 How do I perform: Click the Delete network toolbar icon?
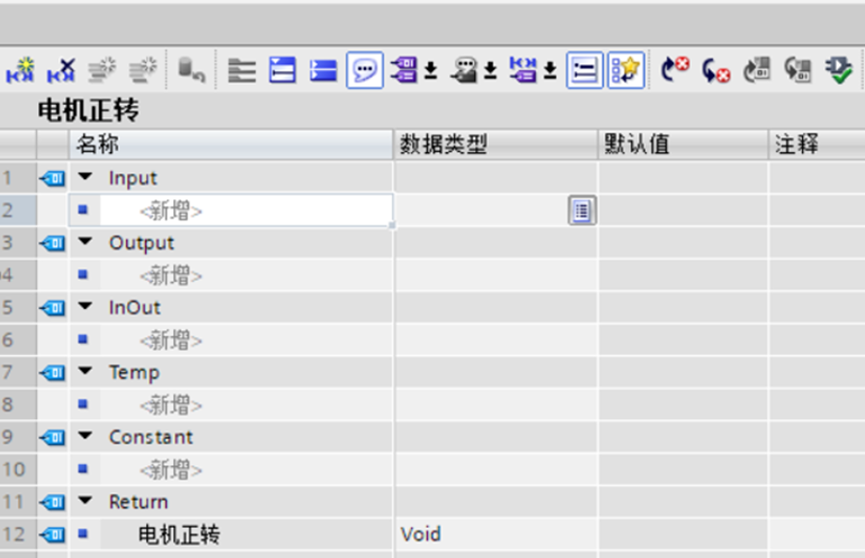(x=61, y=70)
